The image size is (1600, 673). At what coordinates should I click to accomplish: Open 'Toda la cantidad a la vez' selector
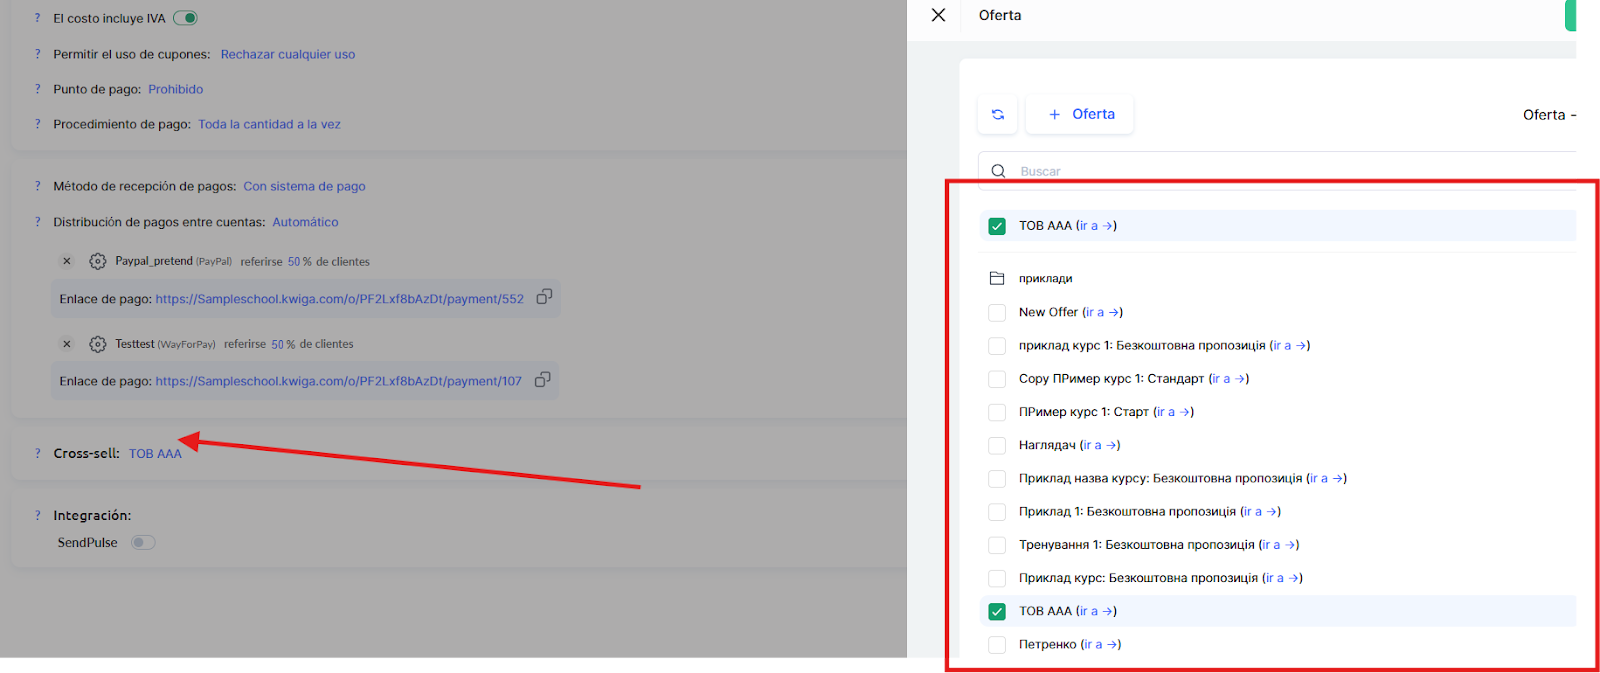click(x=269, y=124)
